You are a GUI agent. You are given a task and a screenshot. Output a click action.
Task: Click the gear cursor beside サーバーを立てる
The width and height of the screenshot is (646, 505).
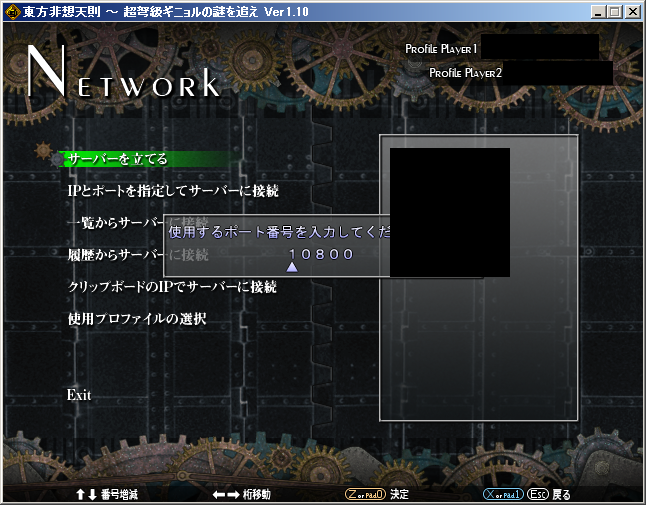point(49,154)
